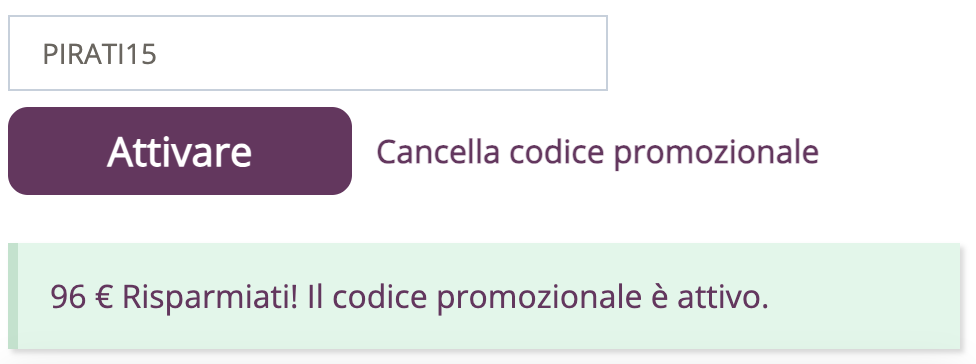Click the promo code field containing PIRATI15
This screenshot has height=364, width=976.
tap(307, 54)
